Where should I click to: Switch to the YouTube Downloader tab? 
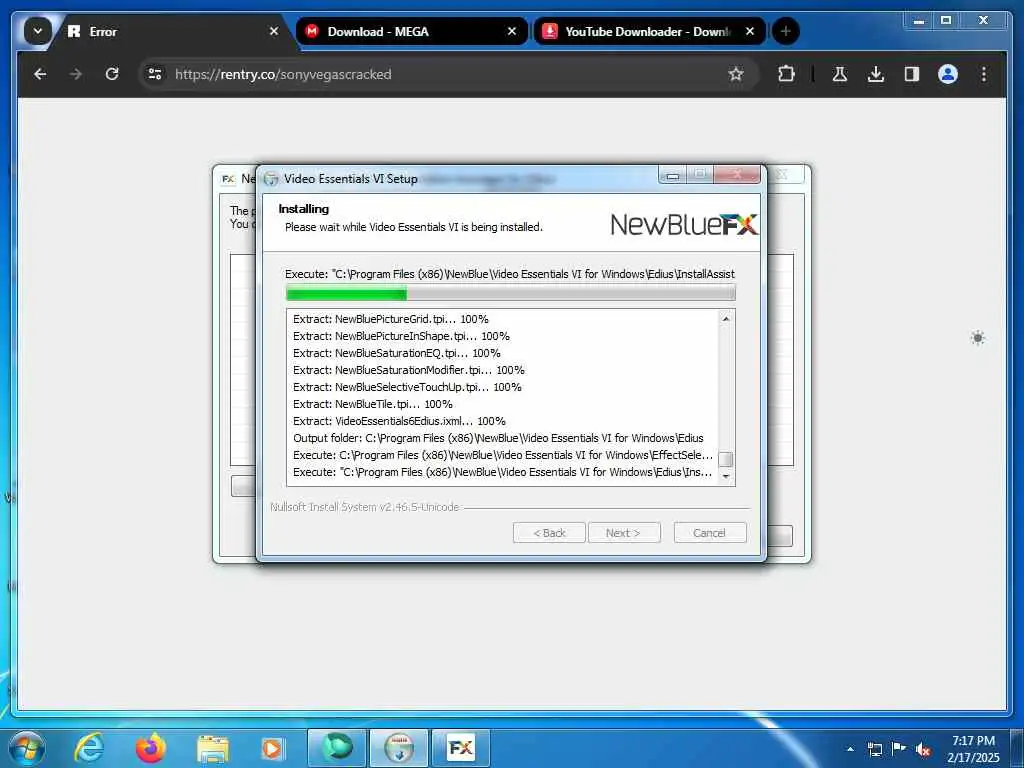pyautogui.click(x=649, y=31)
